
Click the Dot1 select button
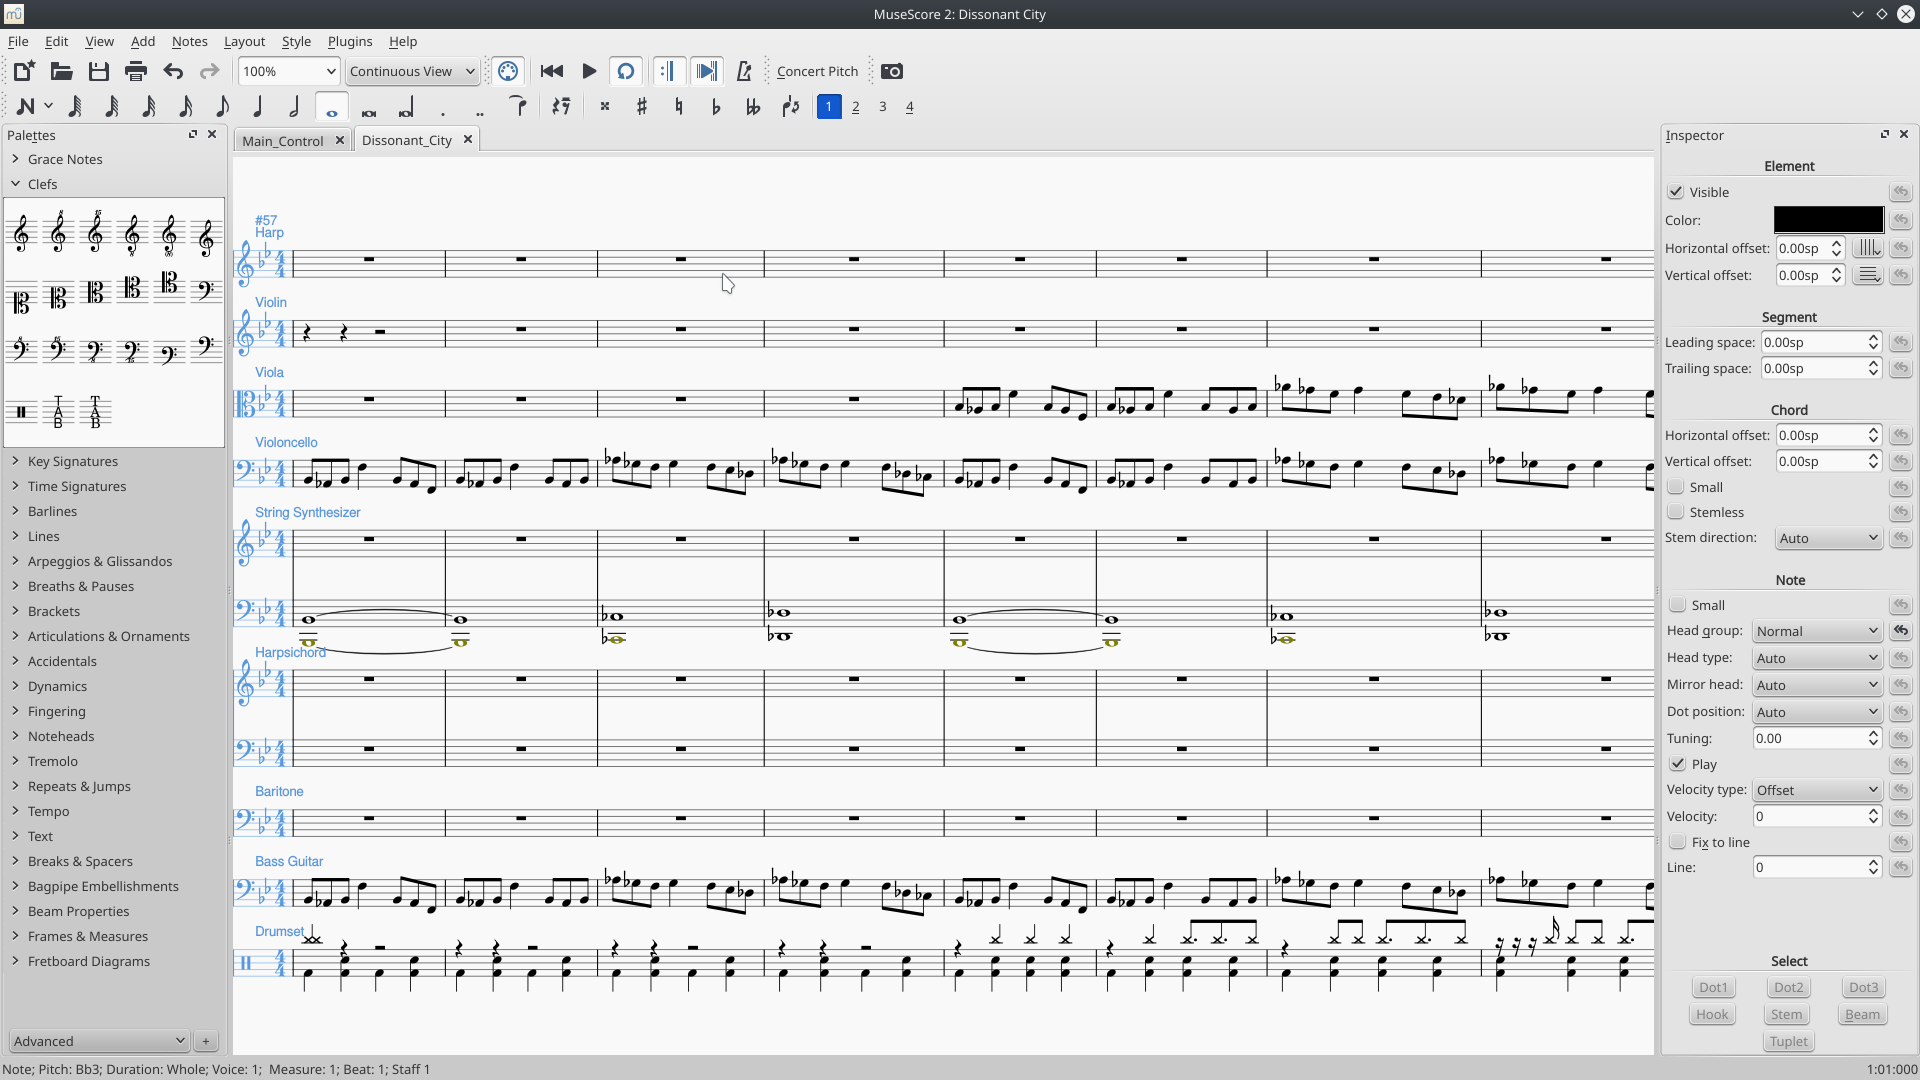[x=1713, y=987]
